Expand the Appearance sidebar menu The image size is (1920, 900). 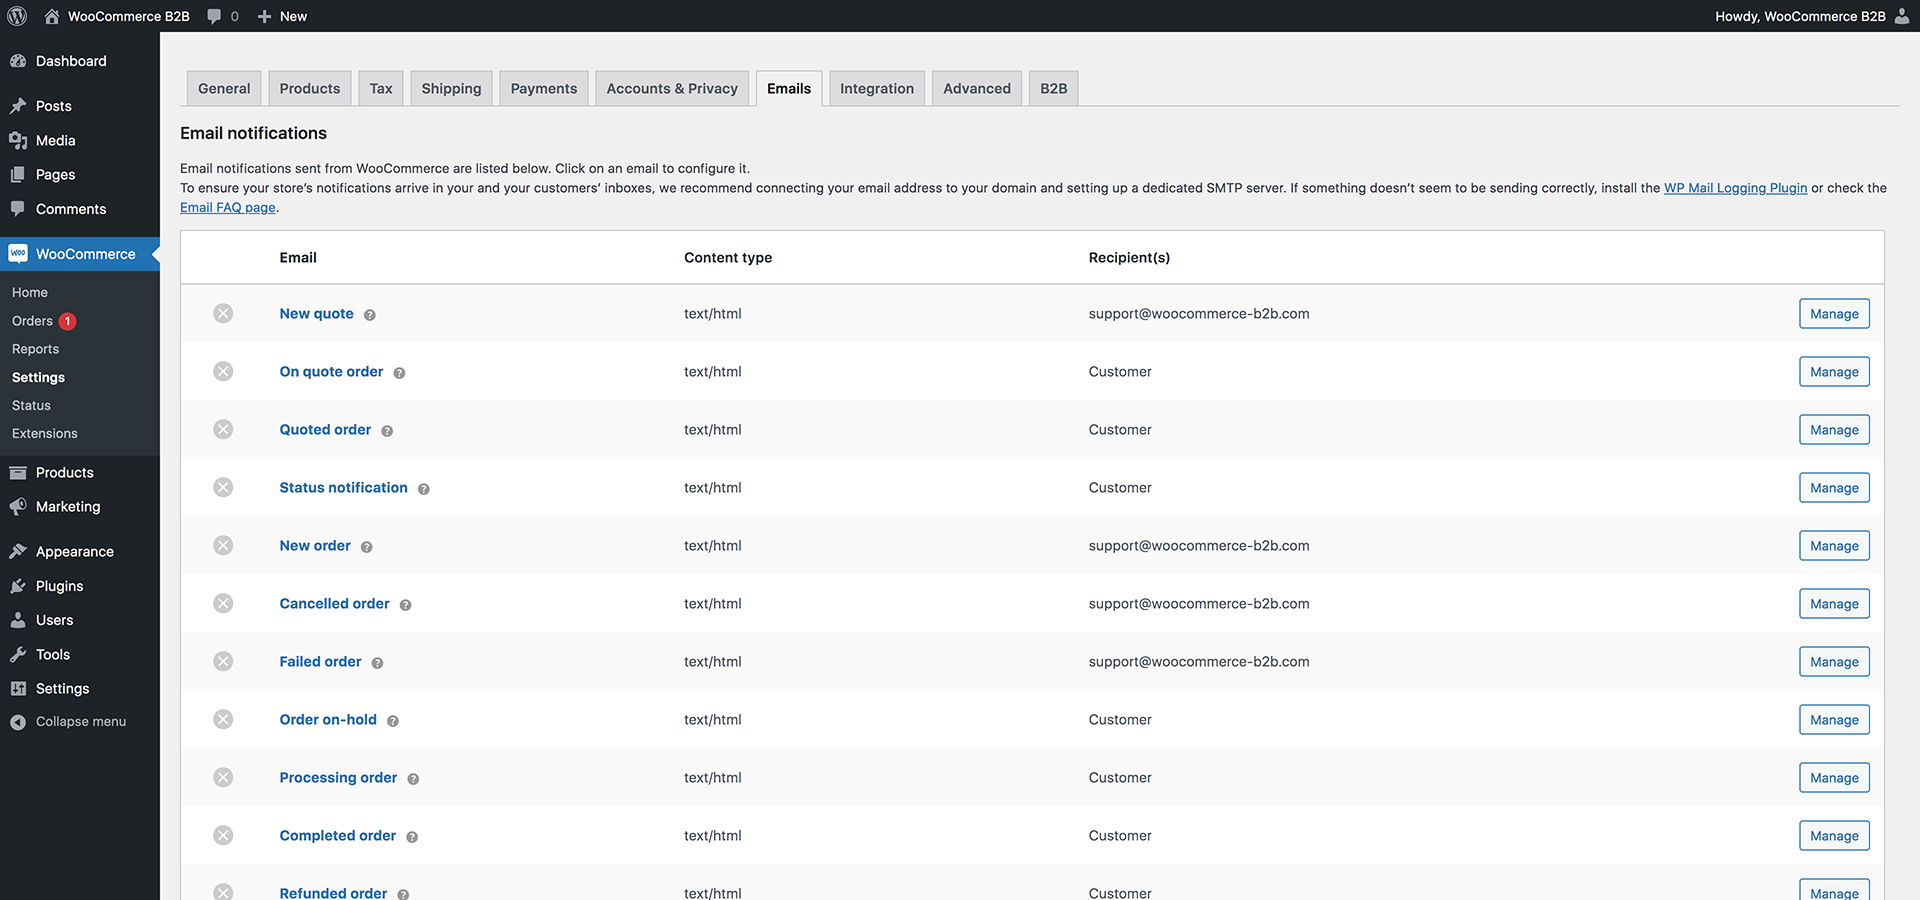tap(74, 552)
